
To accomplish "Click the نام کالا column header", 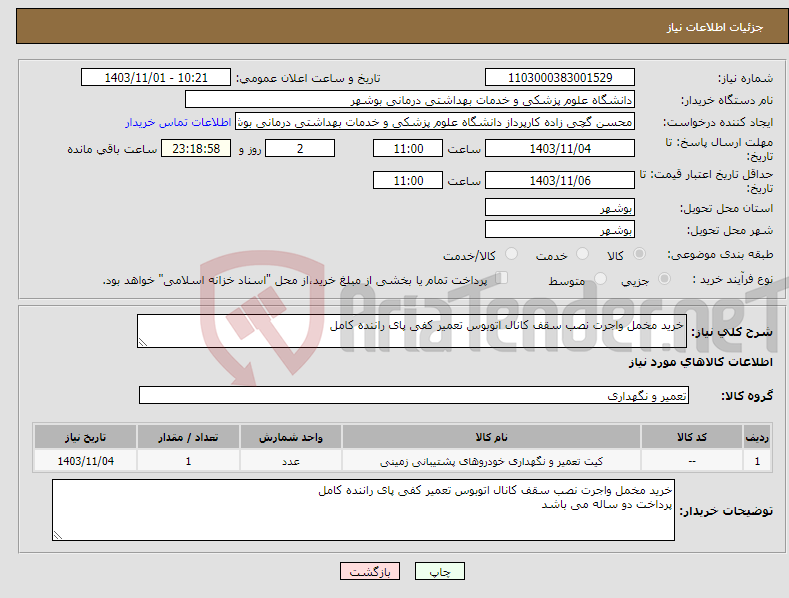I will [x=491, y=437].
